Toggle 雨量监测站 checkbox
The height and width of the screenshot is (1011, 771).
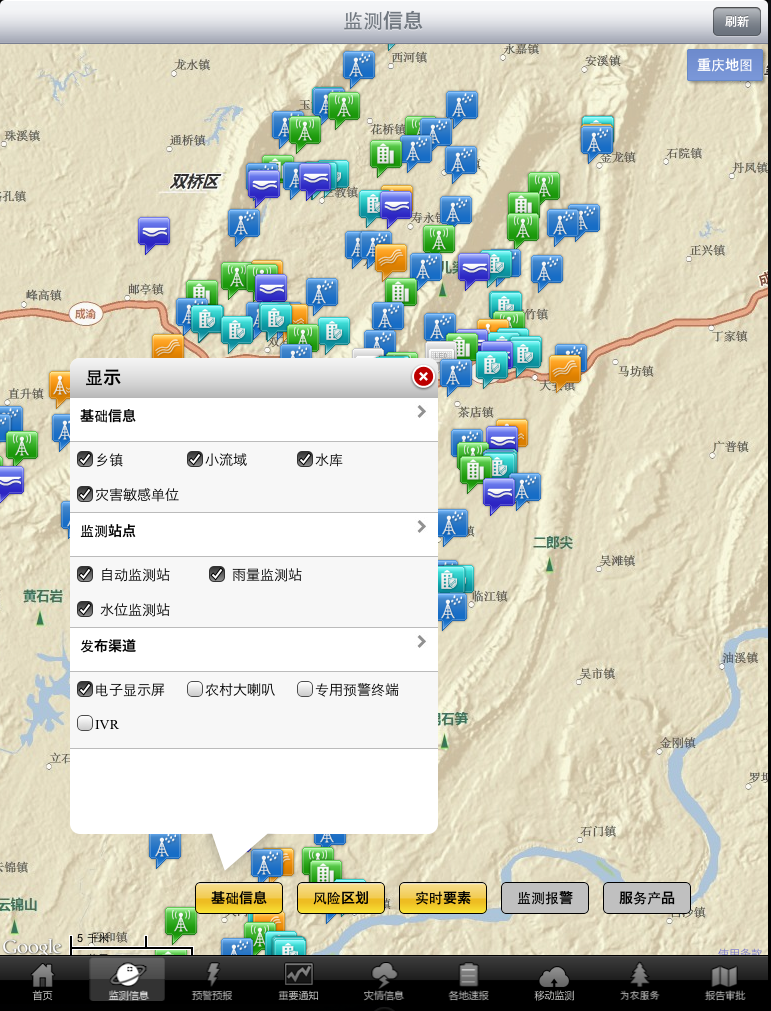(217, 574)
